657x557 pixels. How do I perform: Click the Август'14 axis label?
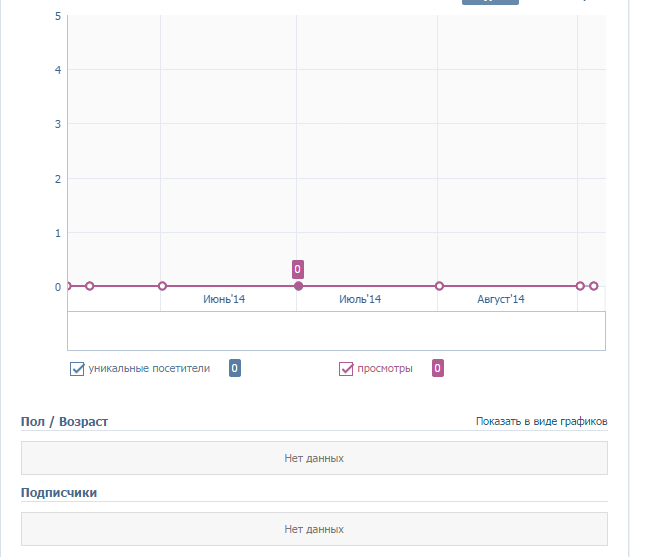coord(501,299)
